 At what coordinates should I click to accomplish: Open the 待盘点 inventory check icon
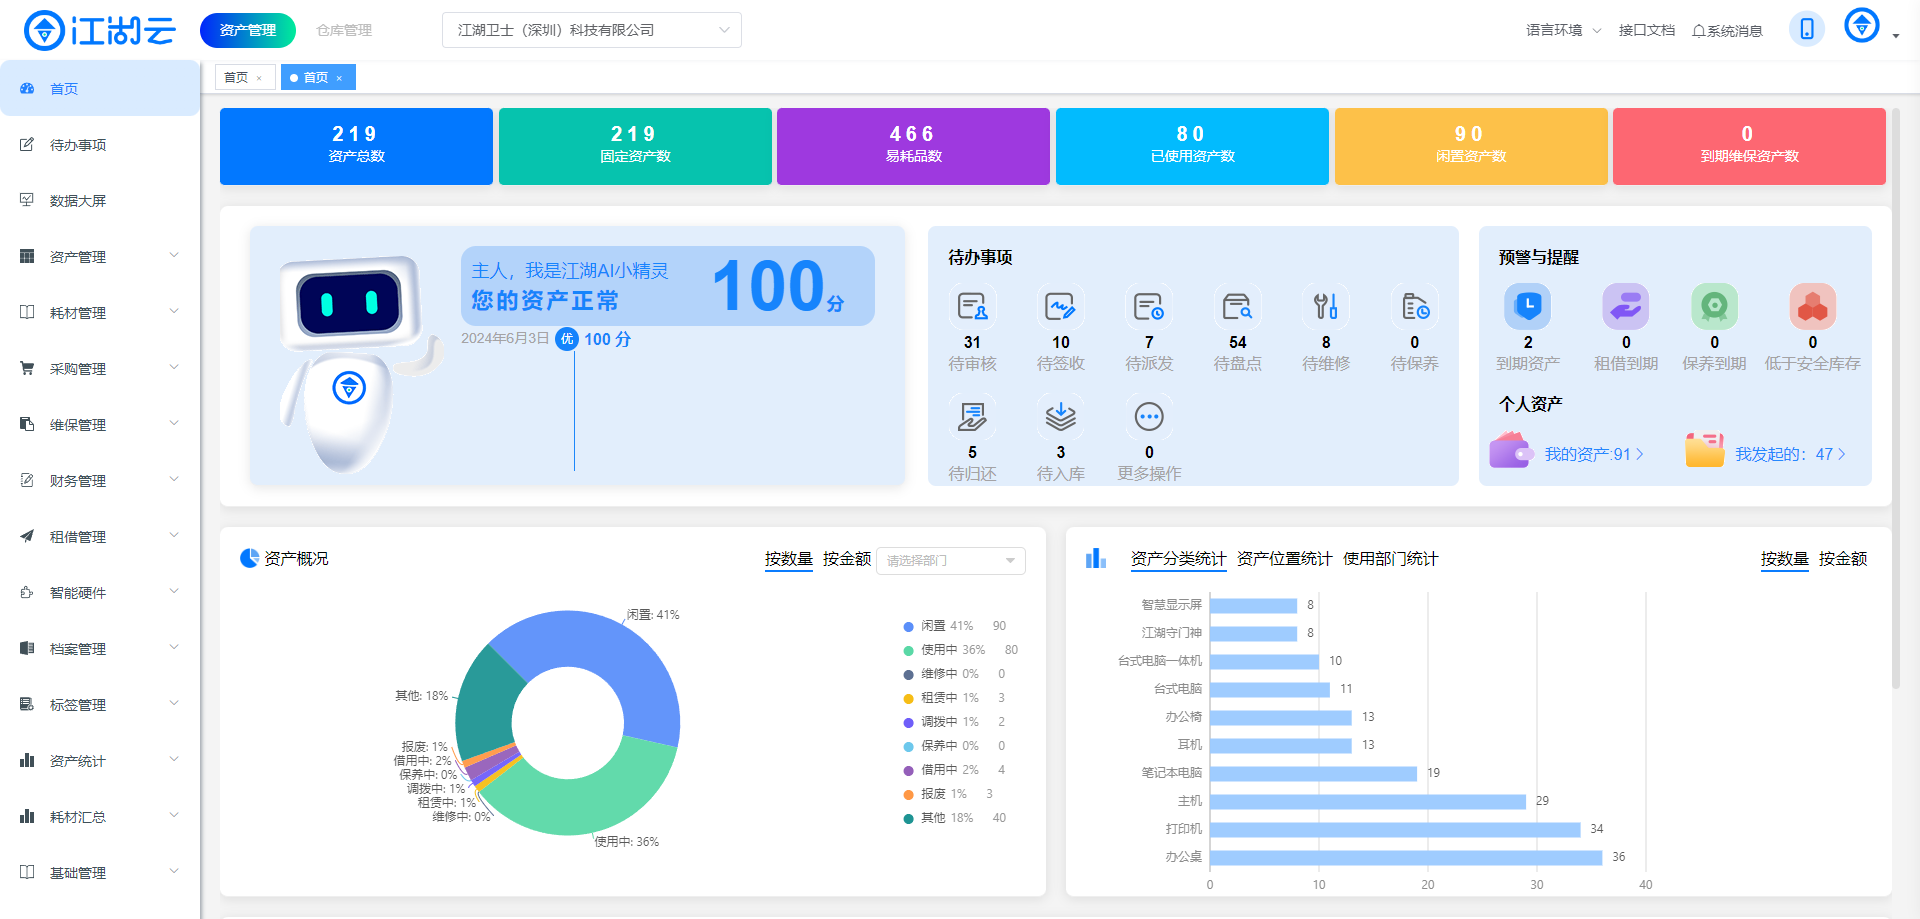click(x=1237, y=306)
